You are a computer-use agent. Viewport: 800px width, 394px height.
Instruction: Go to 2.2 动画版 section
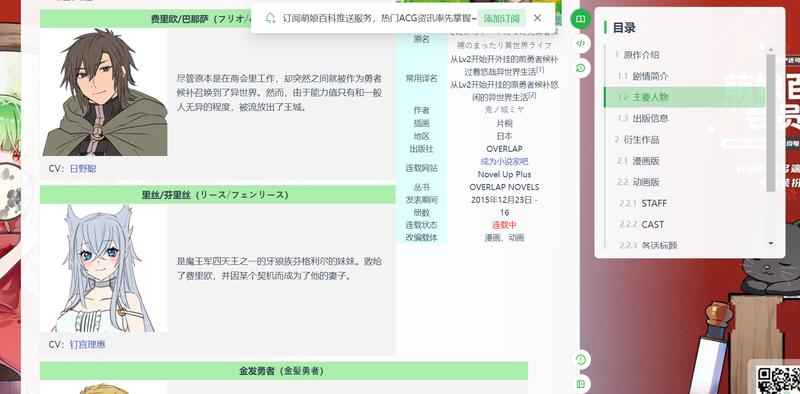tap(638, 182)
